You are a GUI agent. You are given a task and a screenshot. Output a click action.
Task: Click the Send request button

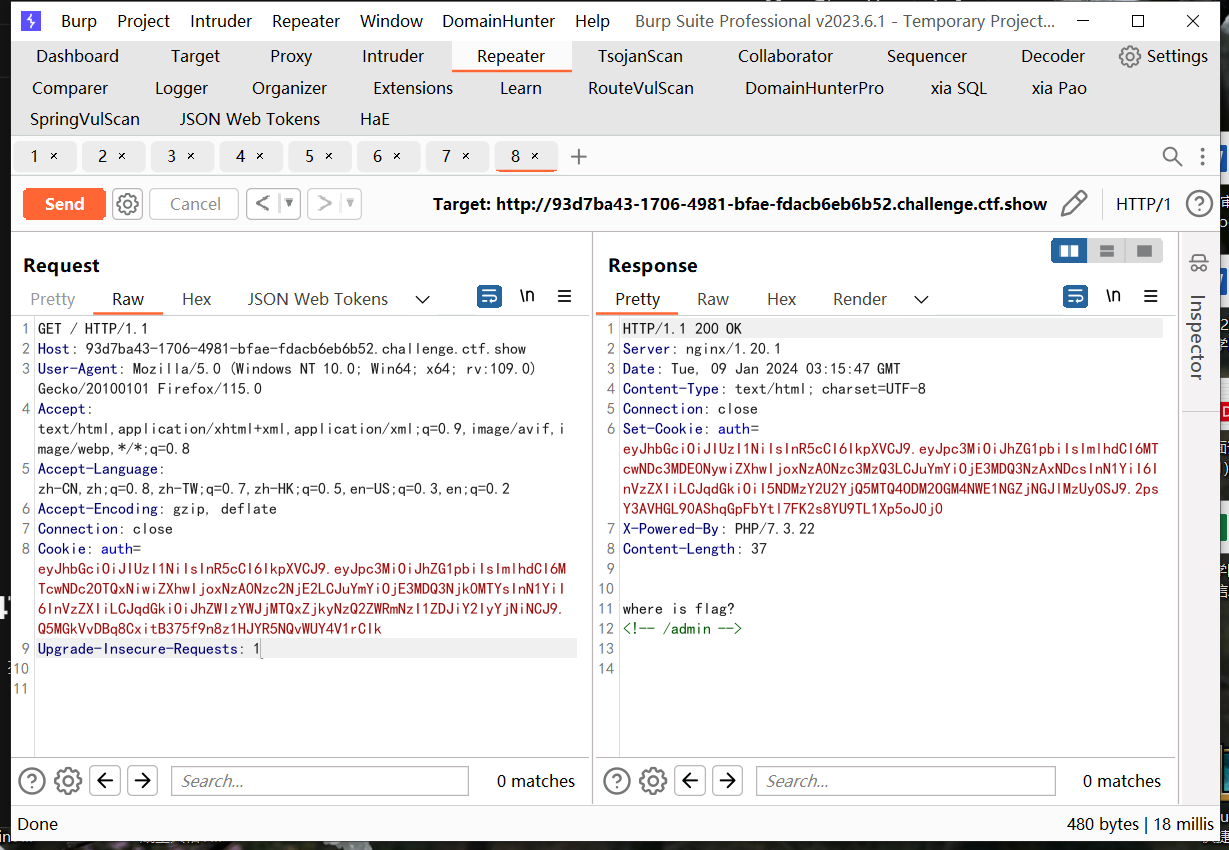click(64, 204)
